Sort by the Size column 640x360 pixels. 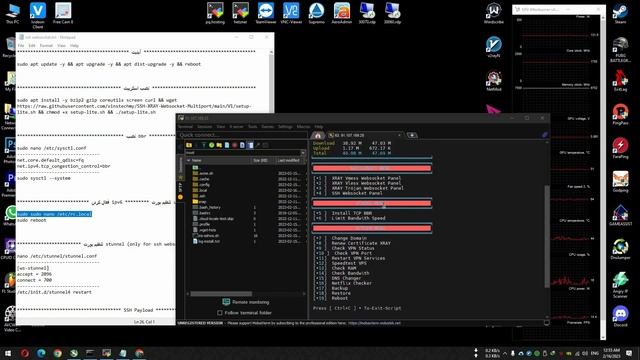[x=262, y=160]
